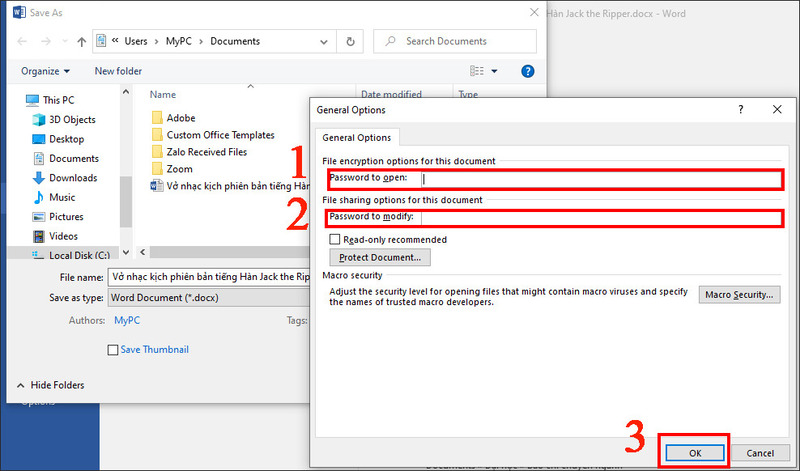The height and width of the screenshot is (471, 800).
Task: Expand the Save as type dropdown
Action: pyautogui.click(x=210, y=297)
